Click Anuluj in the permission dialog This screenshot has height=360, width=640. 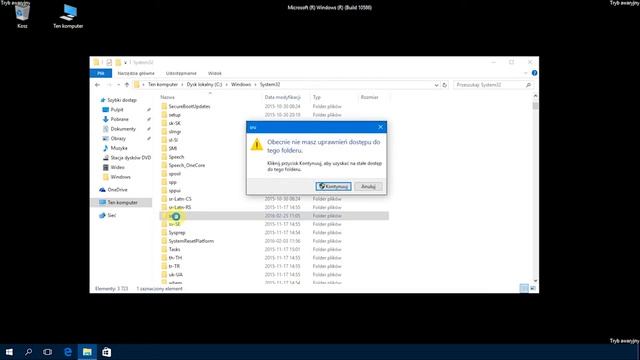[368, 187]
